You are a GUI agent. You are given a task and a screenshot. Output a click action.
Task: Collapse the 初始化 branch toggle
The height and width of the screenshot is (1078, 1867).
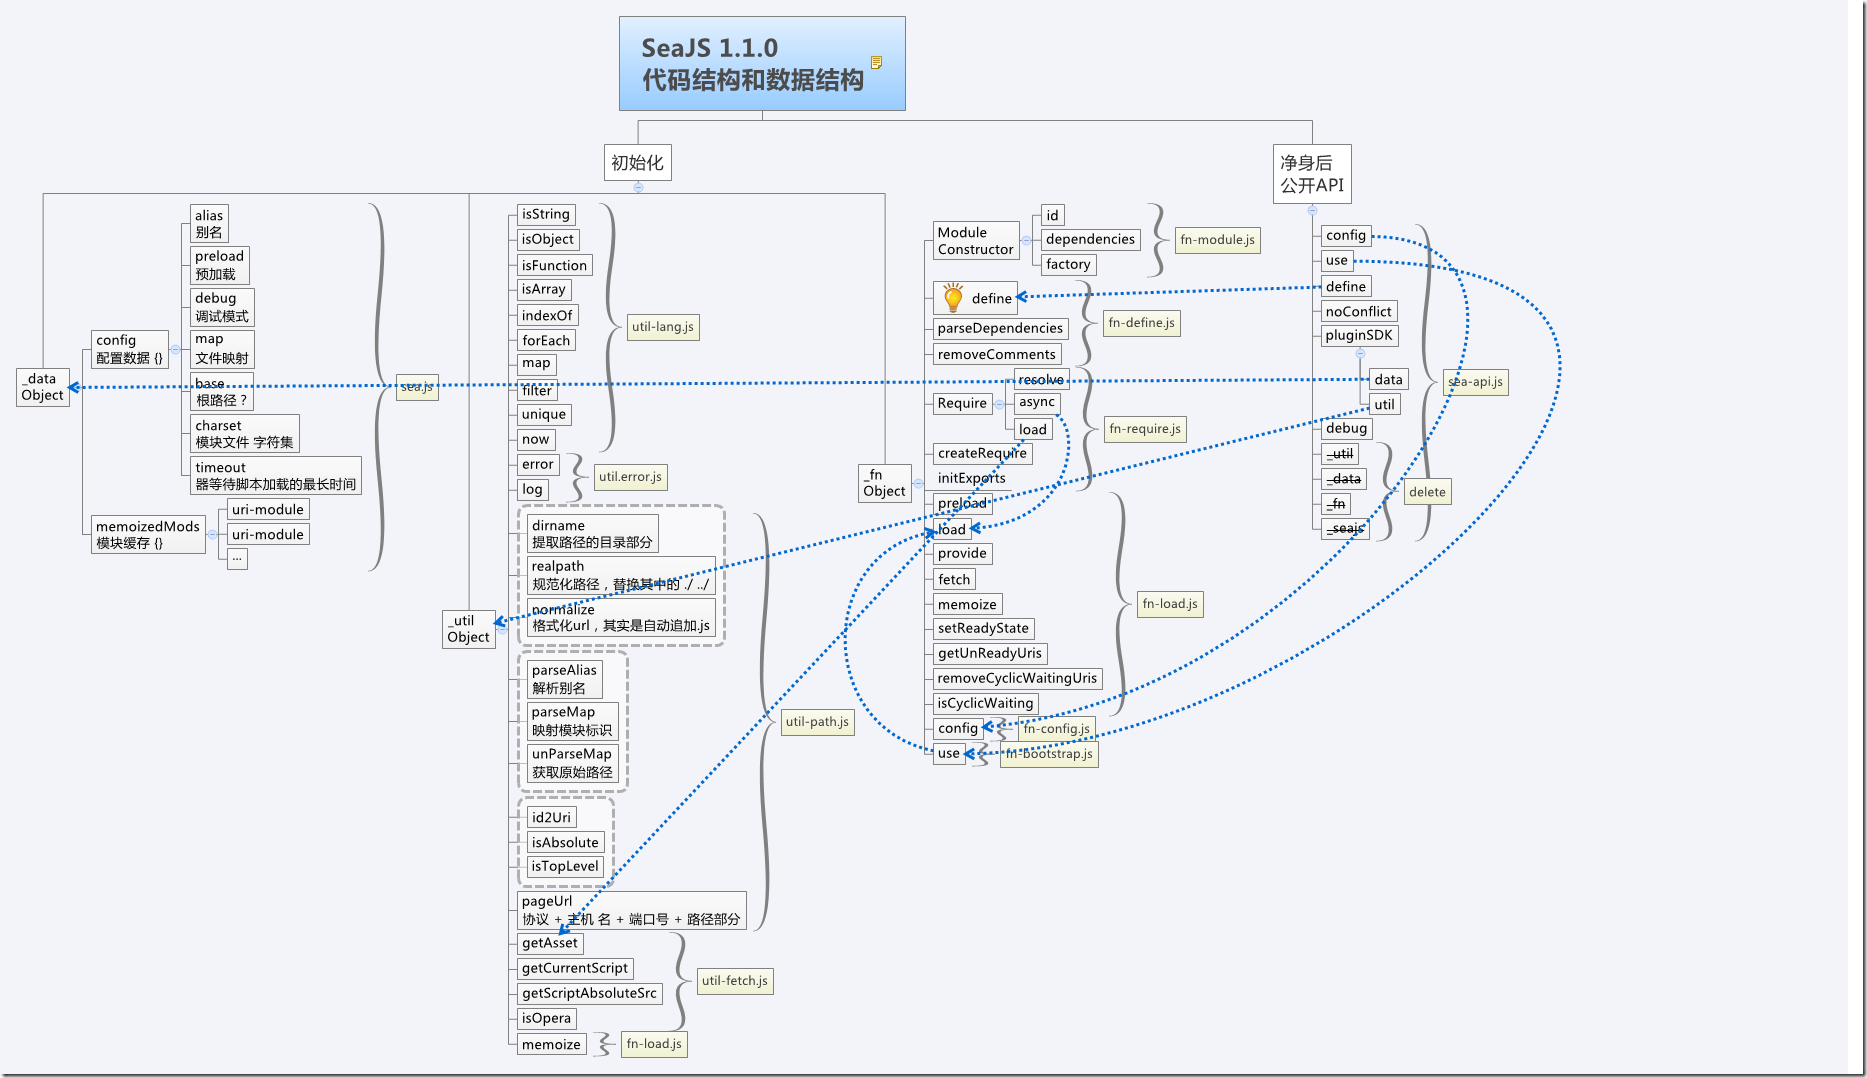(x=638, y=187)
